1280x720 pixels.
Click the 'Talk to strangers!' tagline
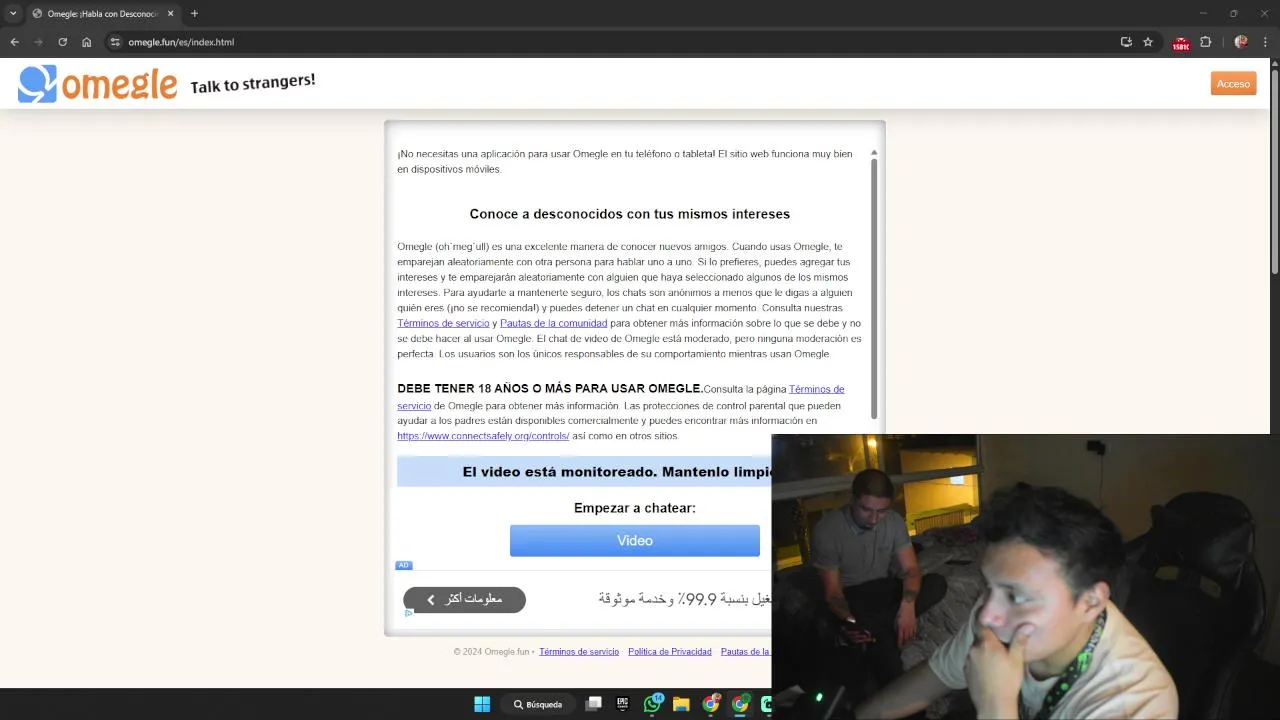click(253, 83)
